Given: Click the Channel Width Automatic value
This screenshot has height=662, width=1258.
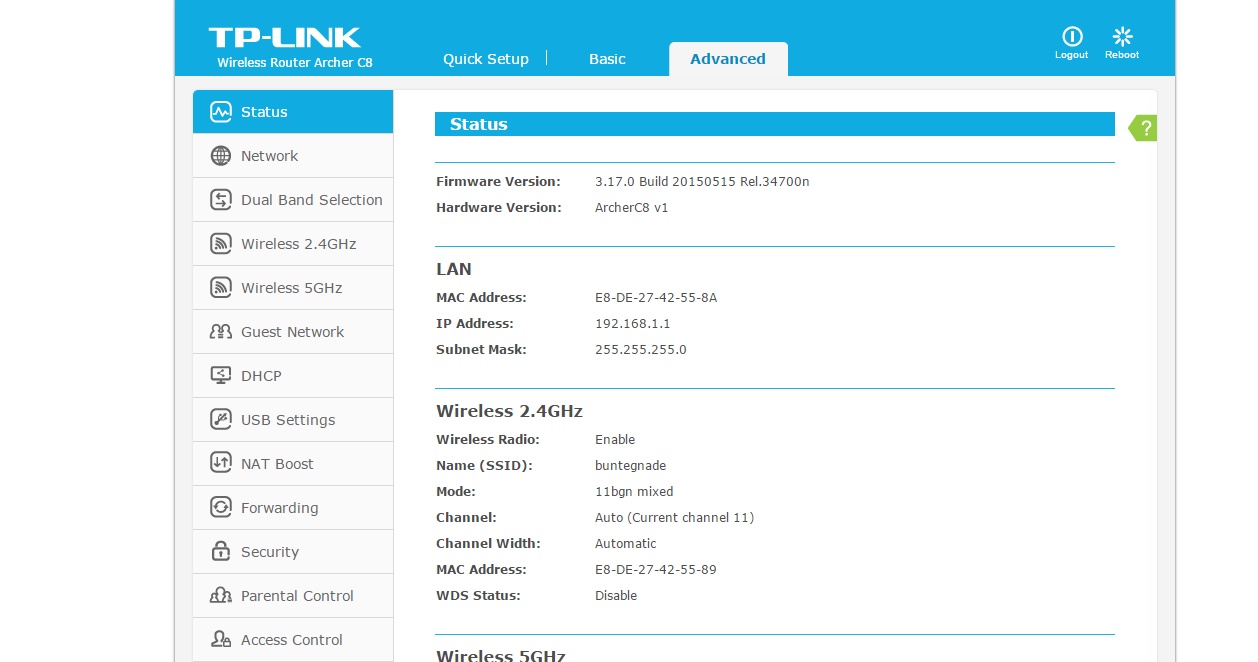Looking at the screenshot, I should click(x=626, y=544).
